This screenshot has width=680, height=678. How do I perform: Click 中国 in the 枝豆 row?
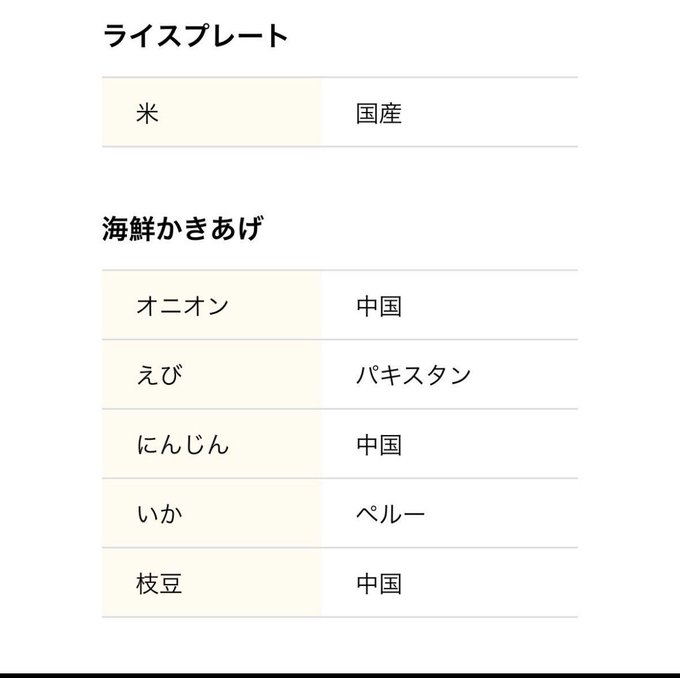[x=379, y=583]
